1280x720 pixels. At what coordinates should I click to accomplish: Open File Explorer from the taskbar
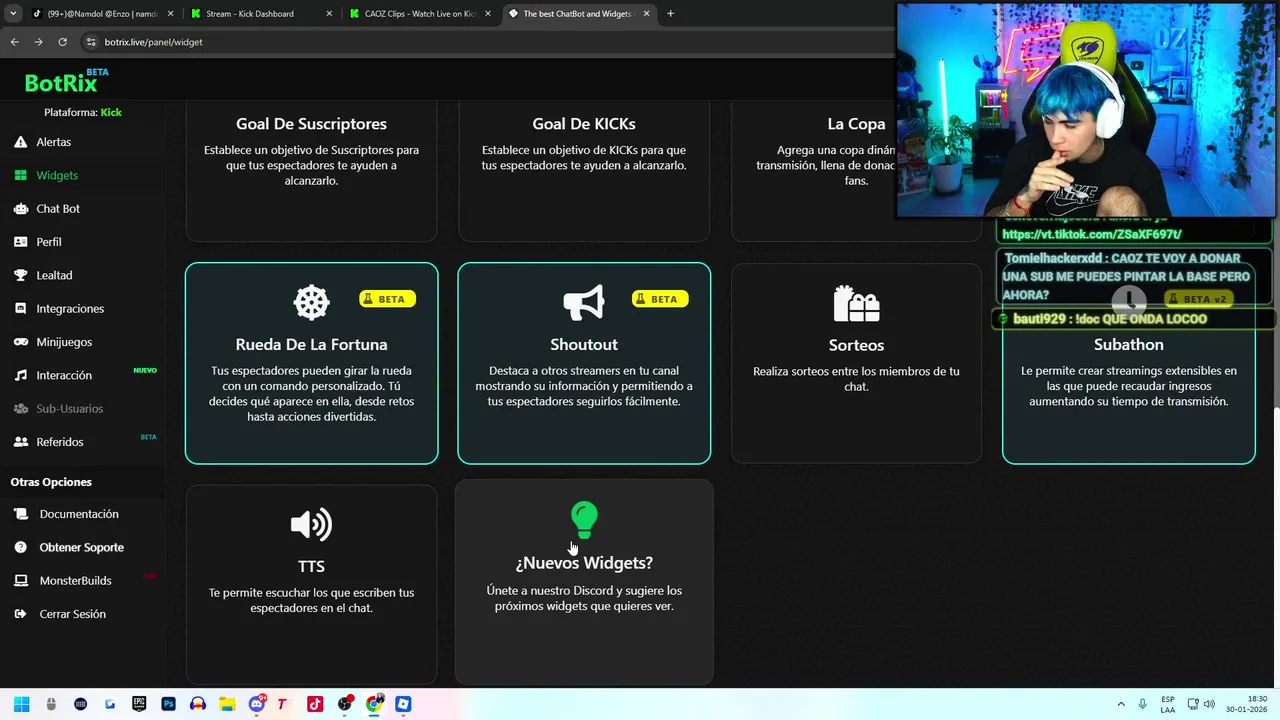pos(227,704)
